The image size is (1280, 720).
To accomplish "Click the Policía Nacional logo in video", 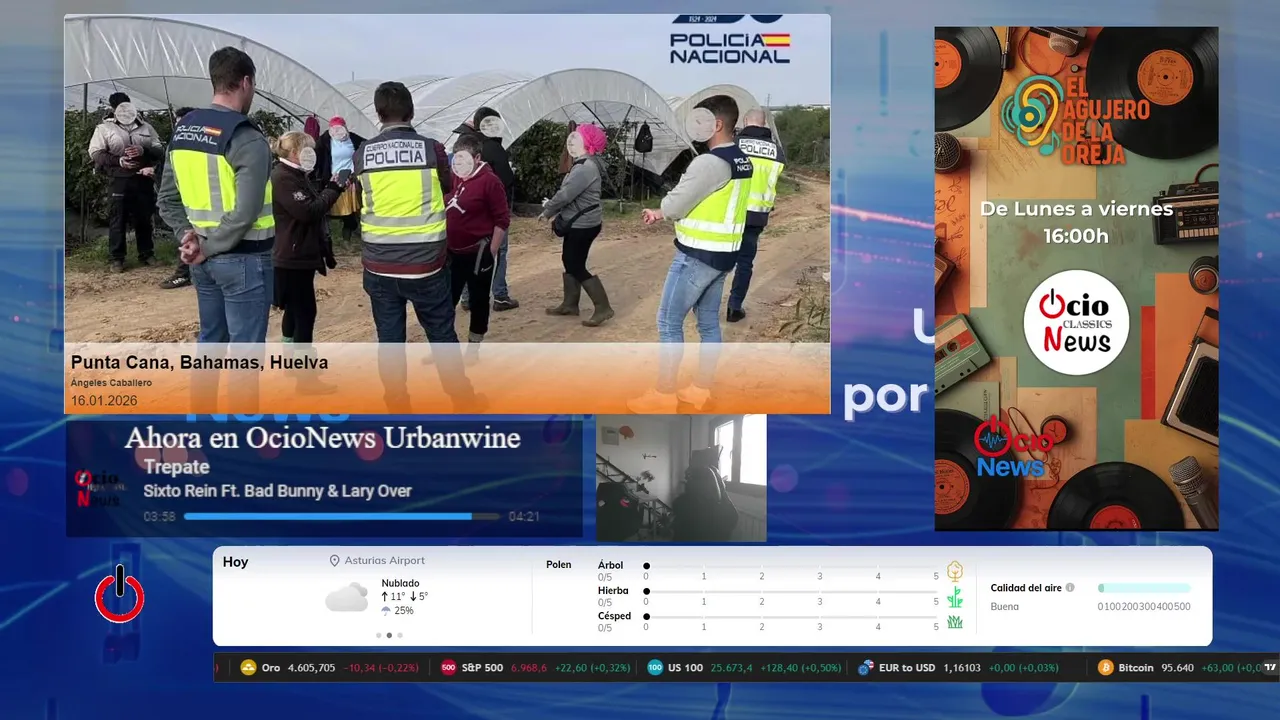I will tap(730, 39).
